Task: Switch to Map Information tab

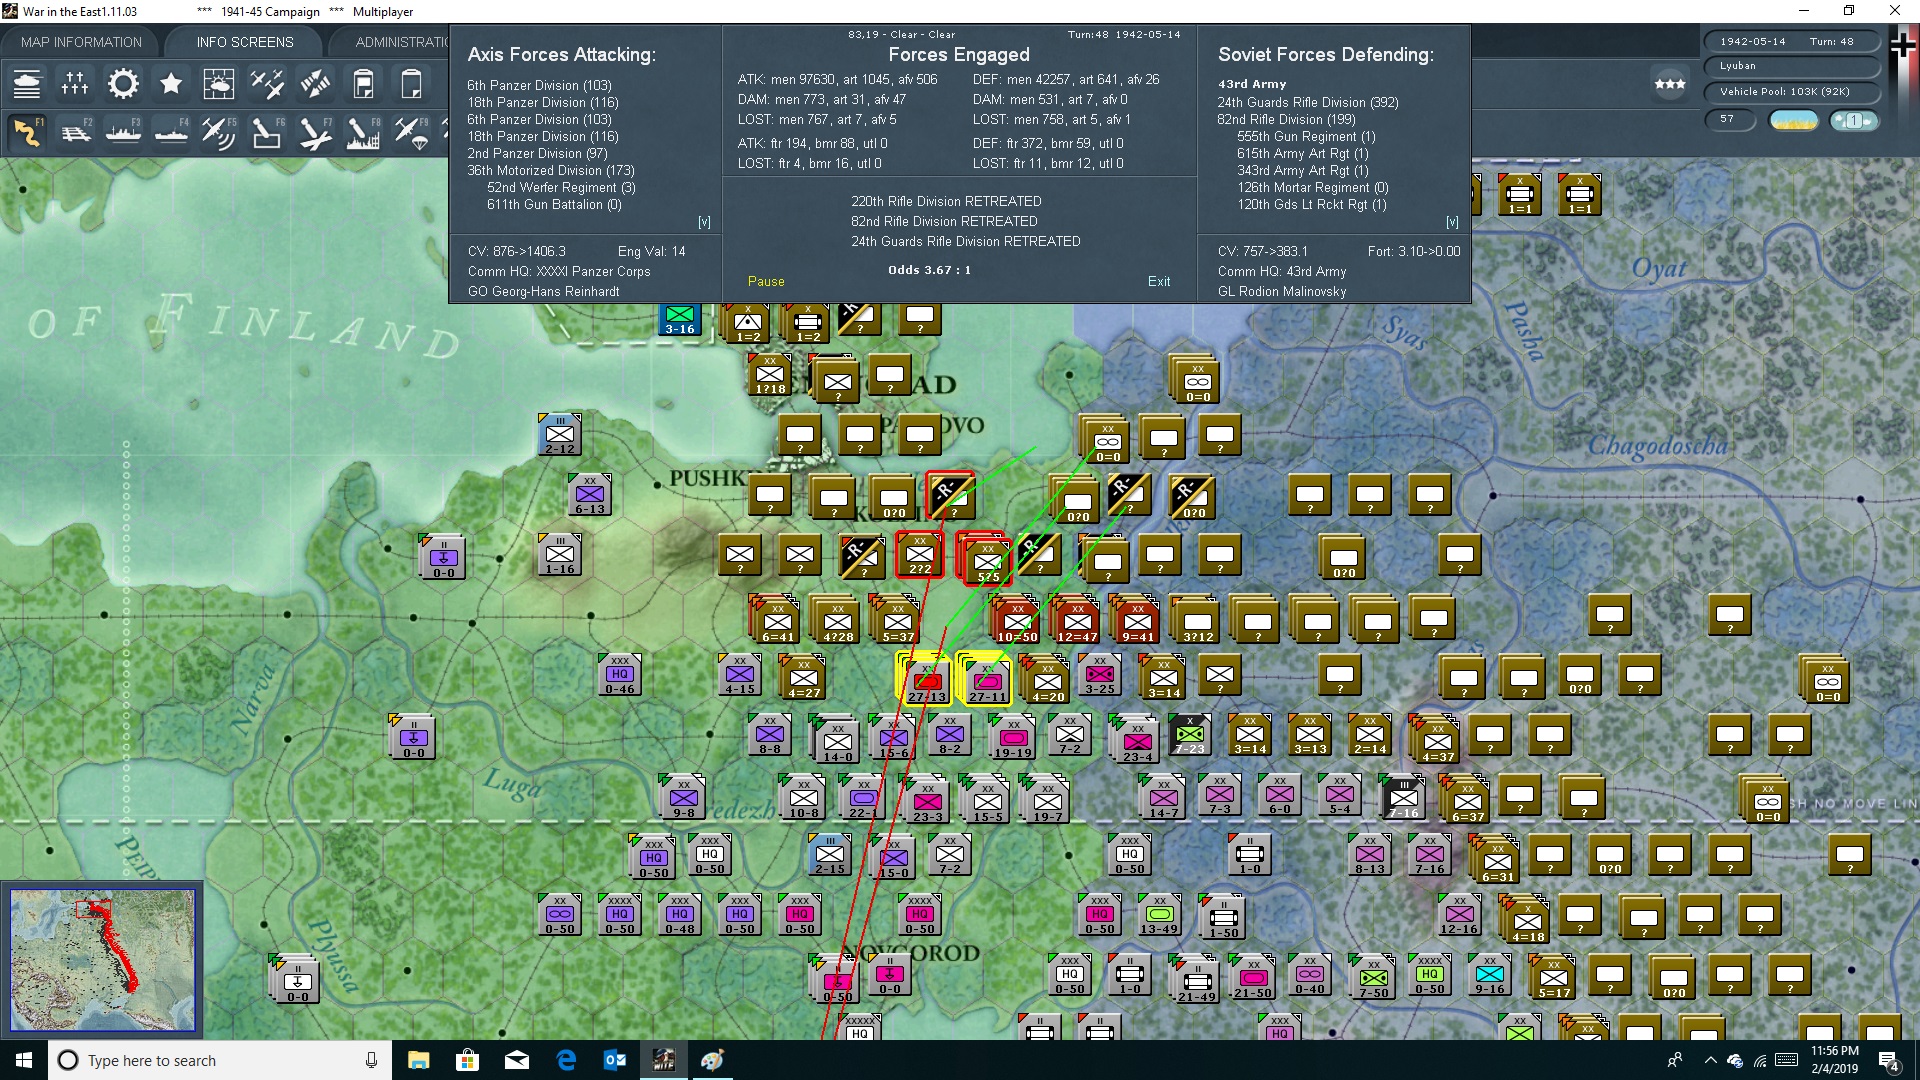Action: (x=81, y=42)
